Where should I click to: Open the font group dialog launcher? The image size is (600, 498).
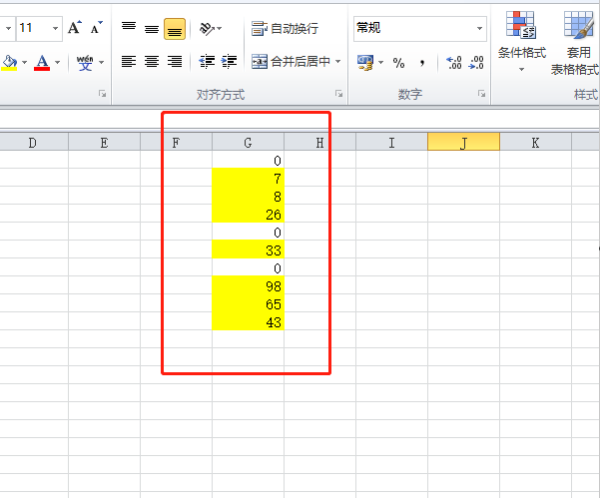(102, 94)
